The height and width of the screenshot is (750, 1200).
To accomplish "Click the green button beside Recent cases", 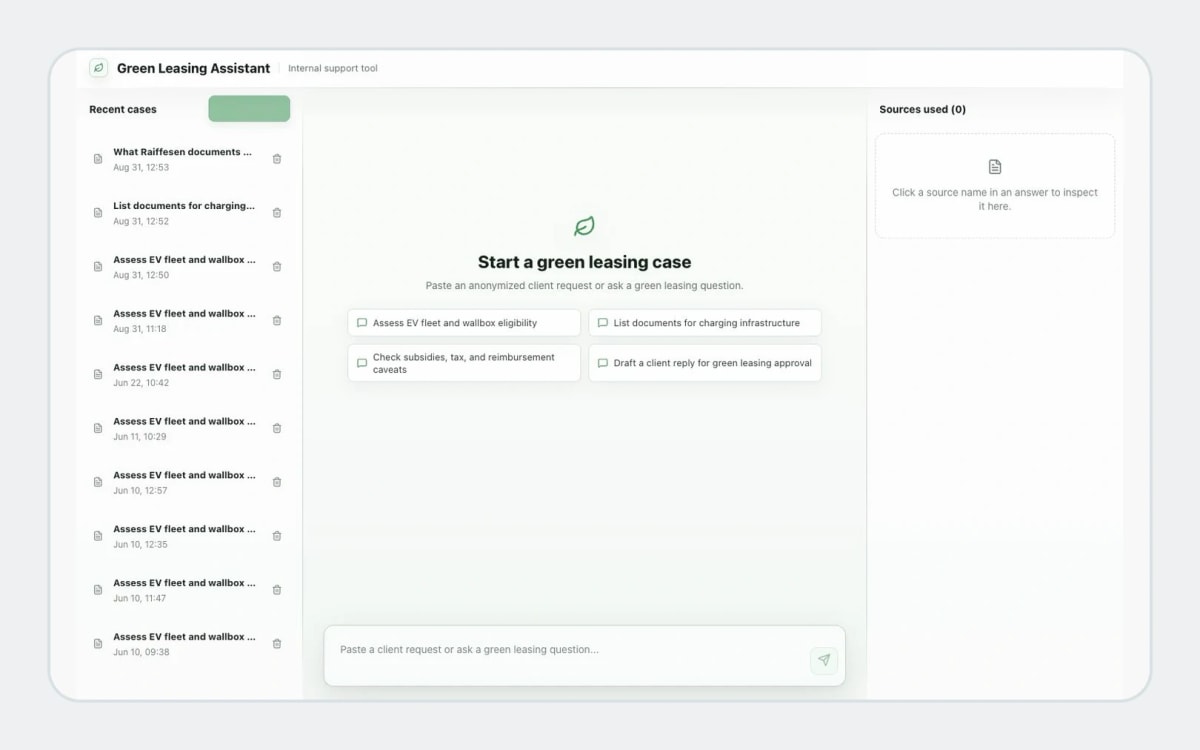I will (x=249, y=109).
